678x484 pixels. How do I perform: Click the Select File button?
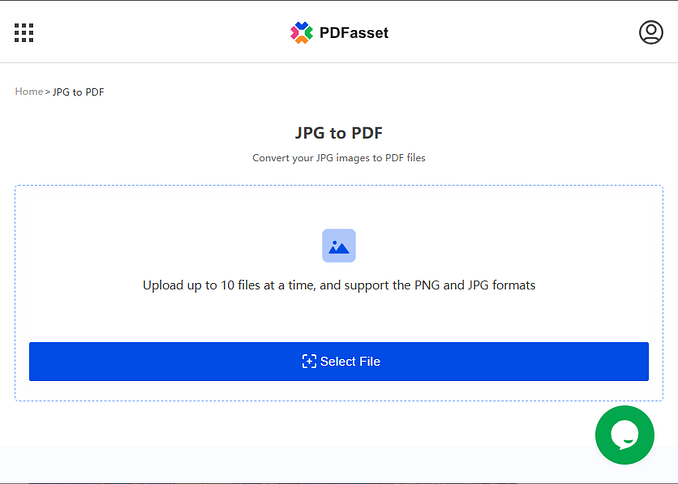pos(339,362)
